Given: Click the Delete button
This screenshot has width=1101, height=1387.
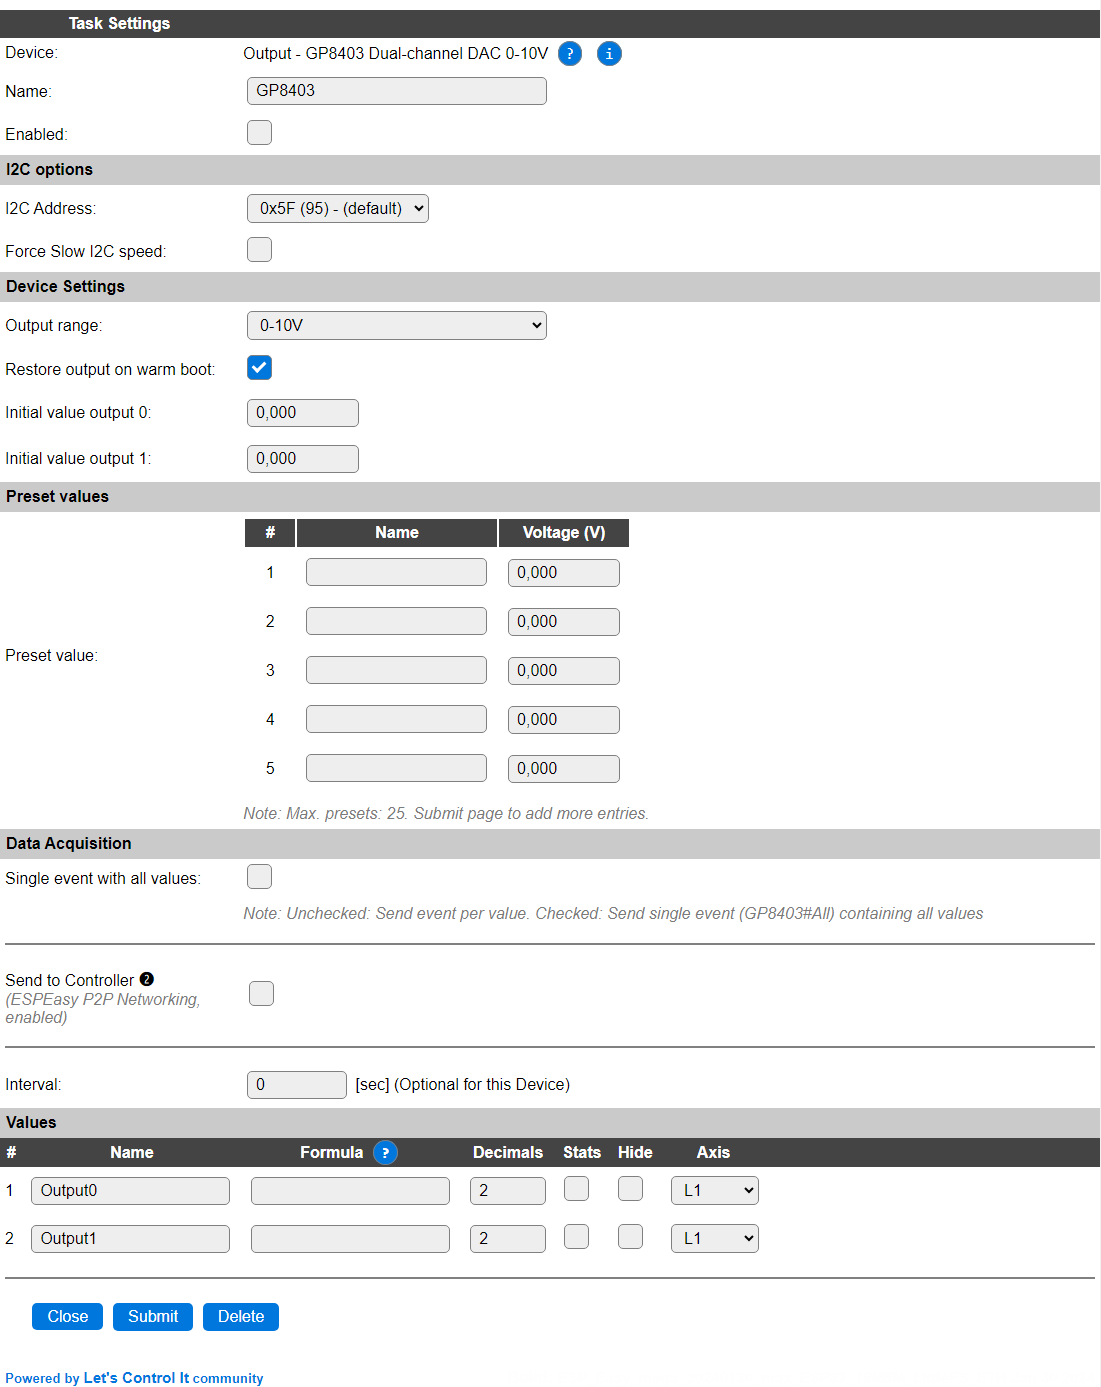Looking at the screenshot, I should pyautogui.click(x=241, y=1317).
